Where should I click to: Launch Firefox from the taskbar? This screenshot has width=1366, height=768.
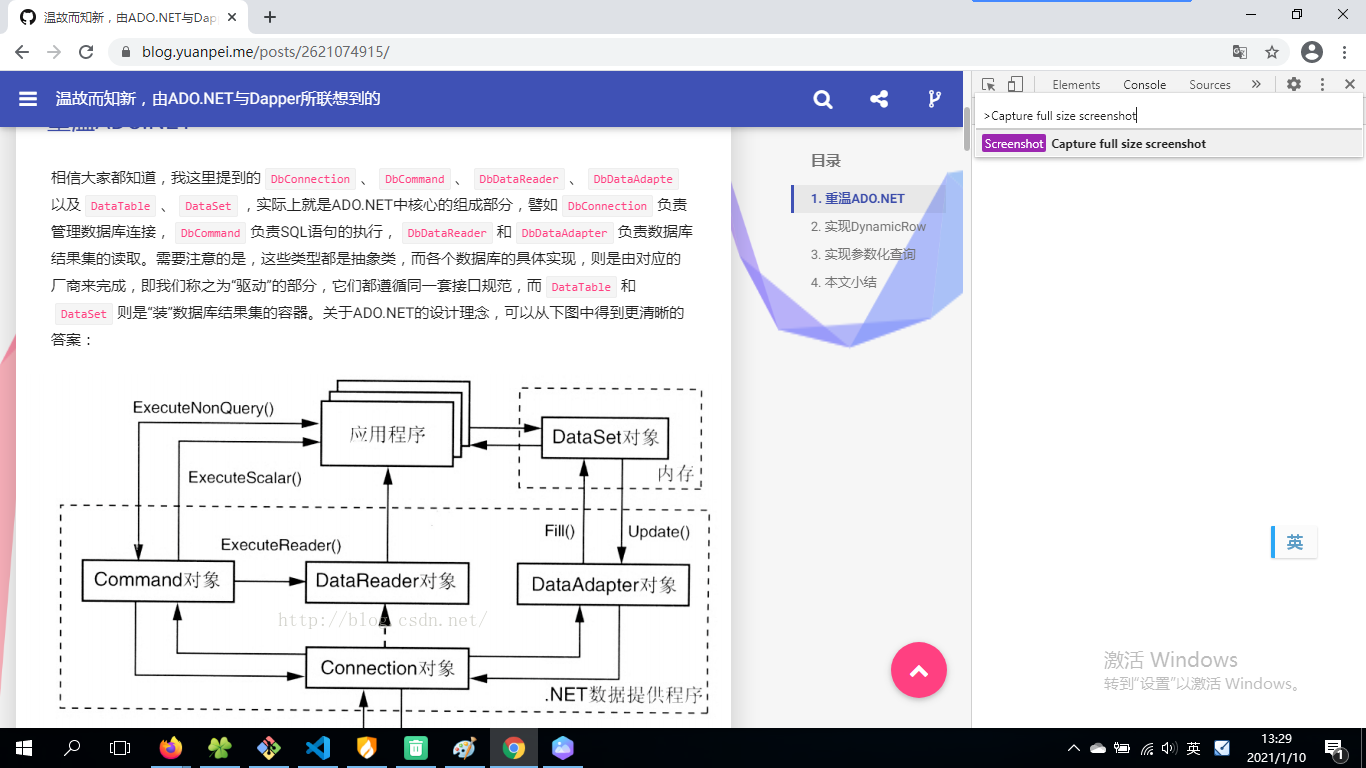click(x=171, y=748)
